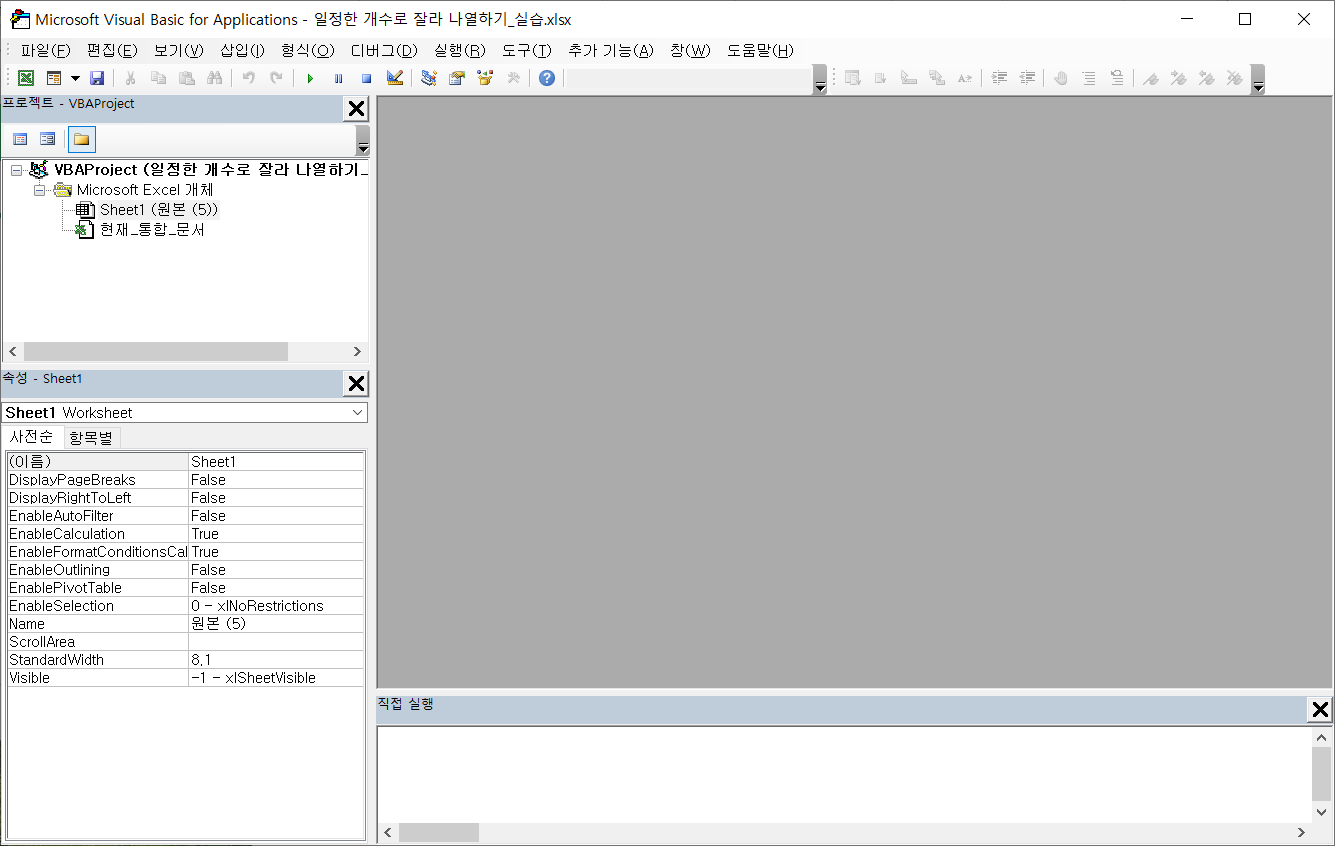Click the Insert UserForm icon

[x=54, y=78]
